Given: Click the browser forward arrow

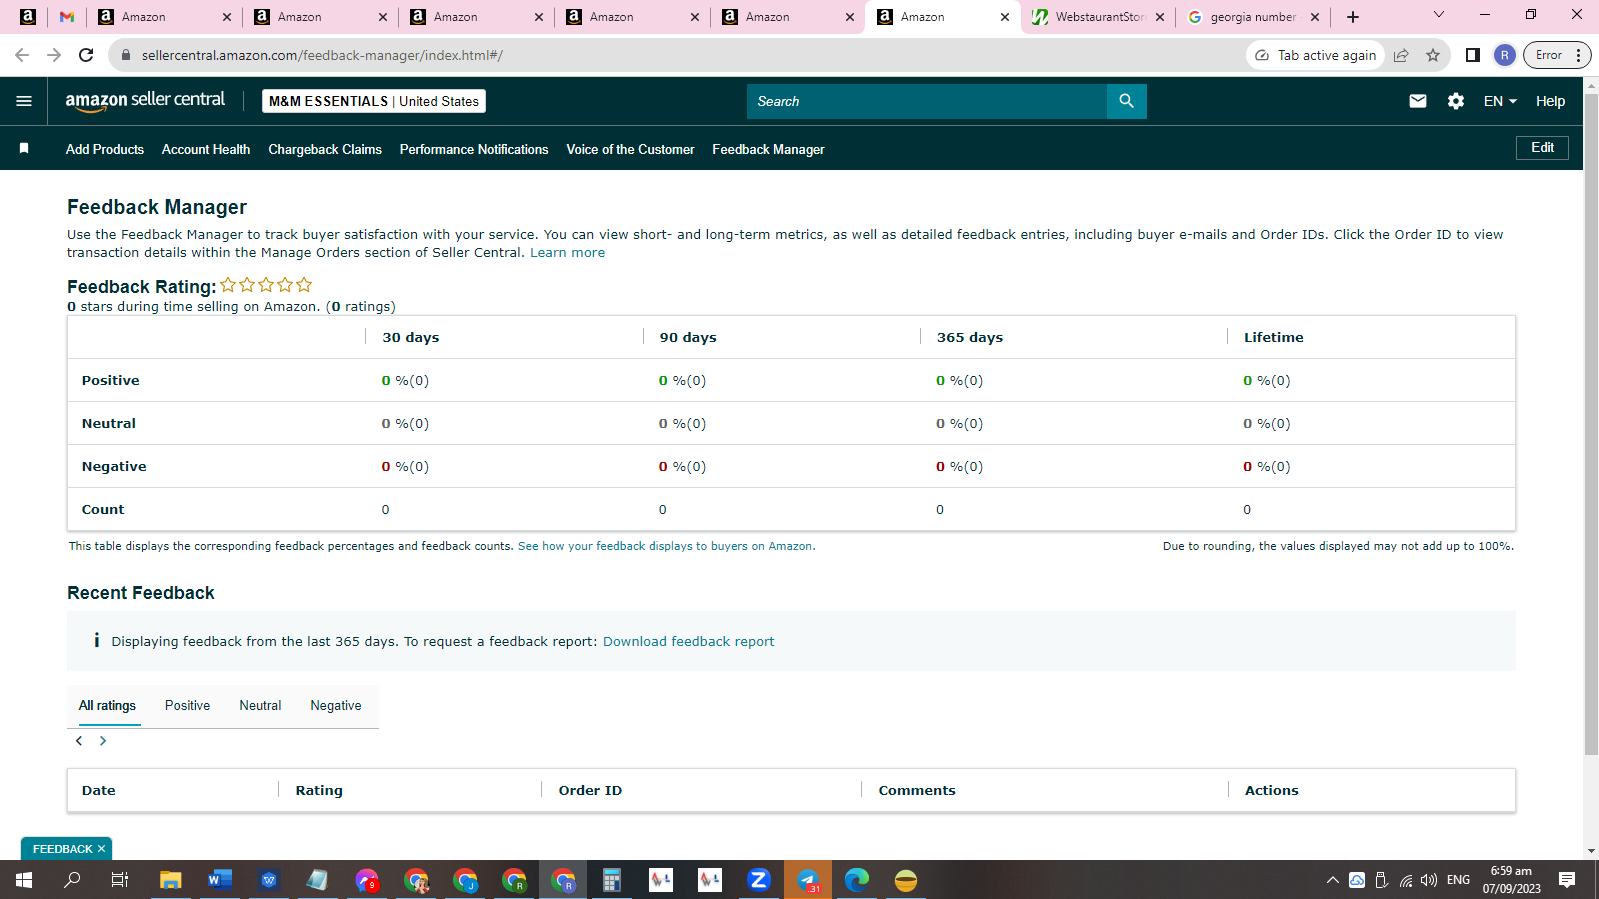Looking at the screenshot, I should (54, 55).
